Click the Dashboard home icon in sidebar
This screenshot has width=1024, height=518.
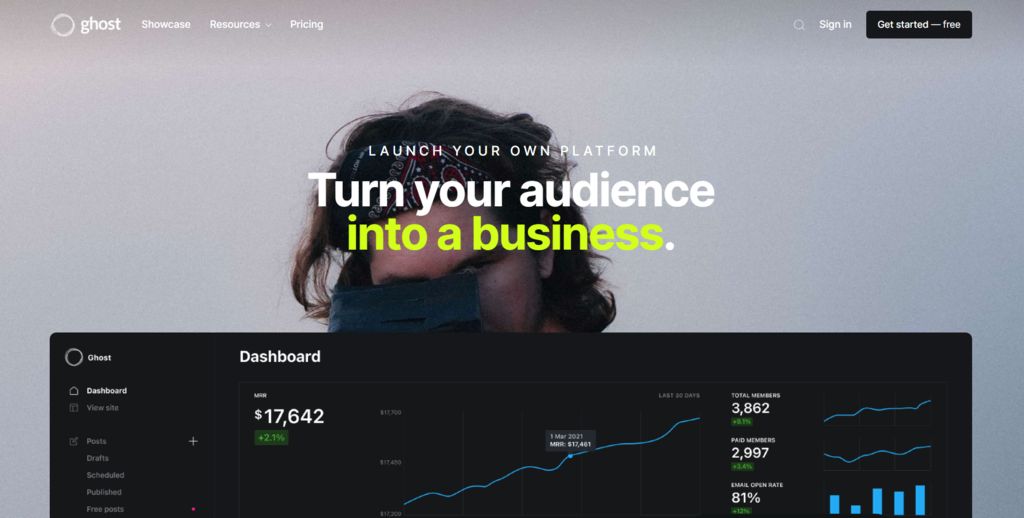pos(74,391)
